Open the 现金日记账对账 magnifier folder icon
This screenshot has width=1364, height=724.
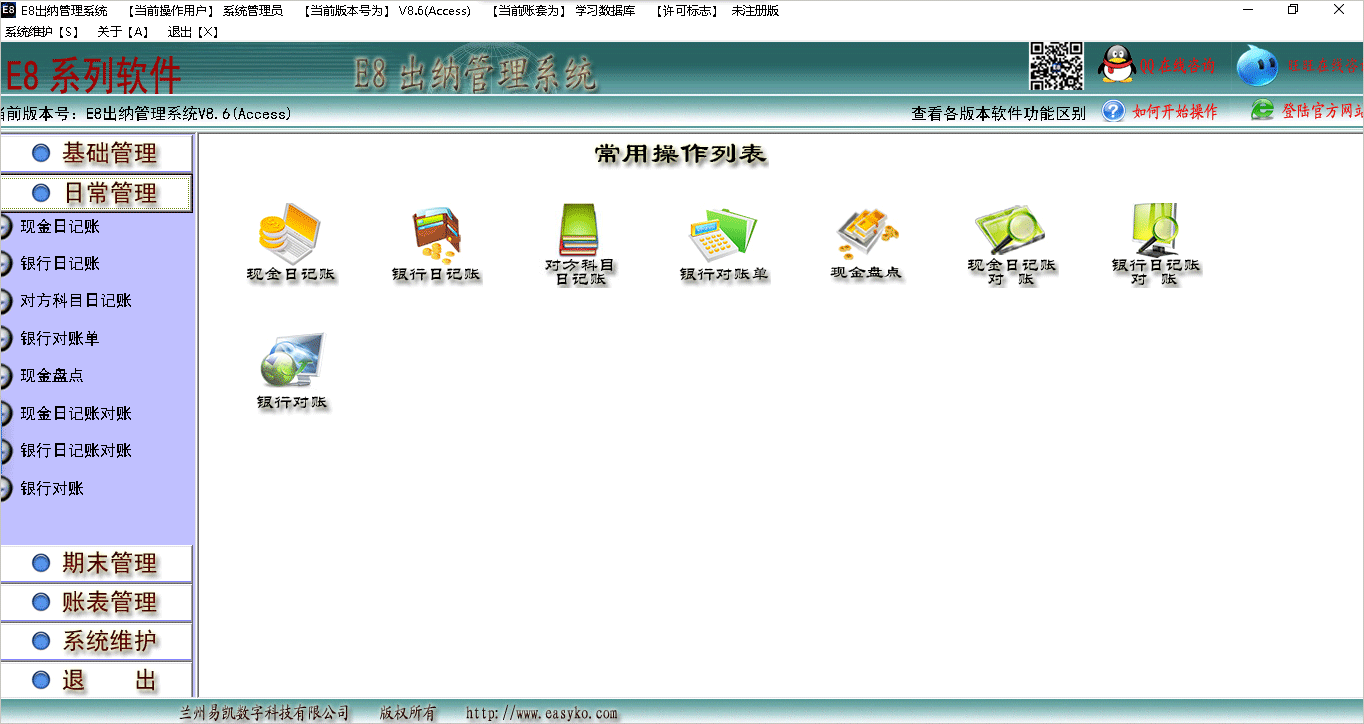1011,245
